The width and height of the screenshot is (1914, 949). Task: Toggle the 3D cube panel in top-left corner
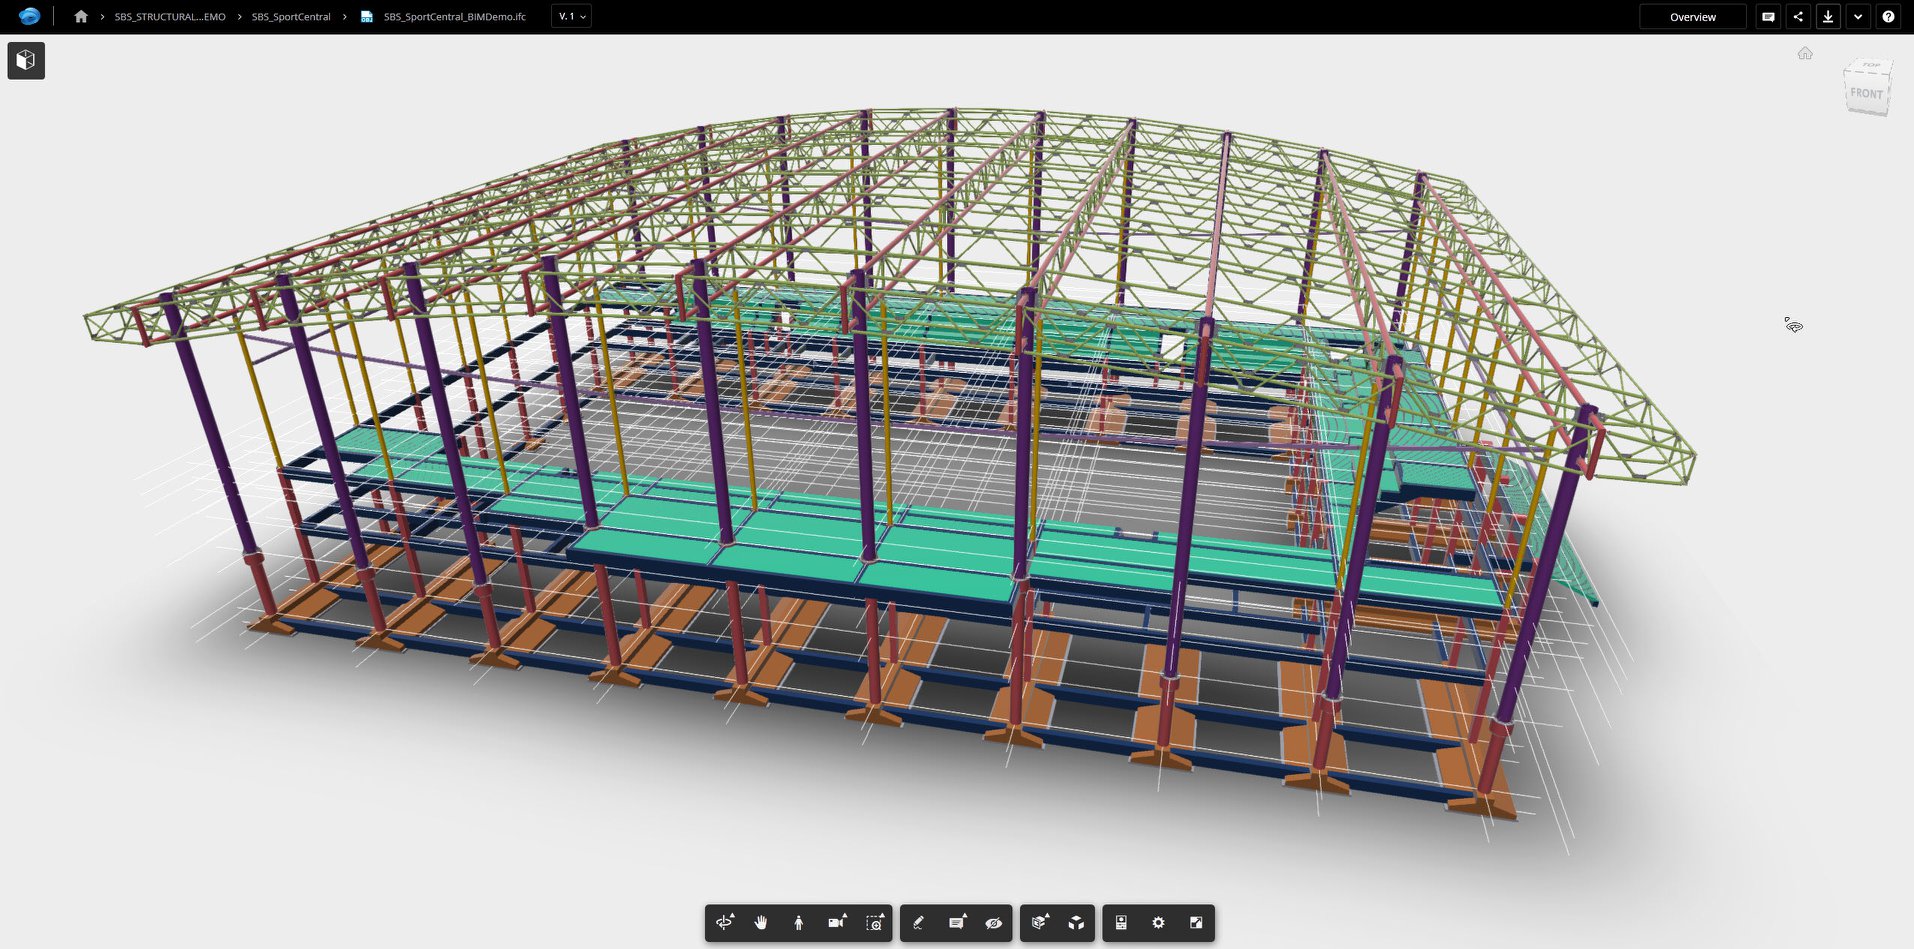[x=26, y=60]
